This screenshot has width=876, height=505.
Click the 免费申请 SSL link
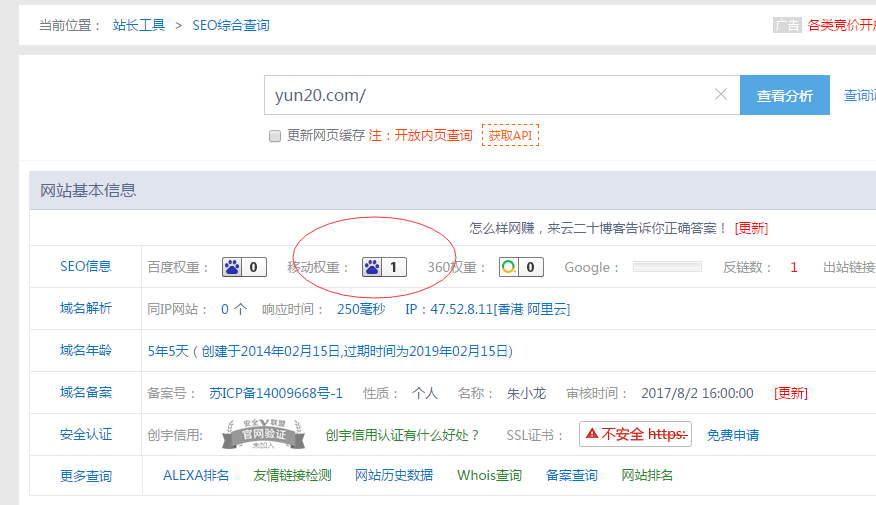pos(732,435)
